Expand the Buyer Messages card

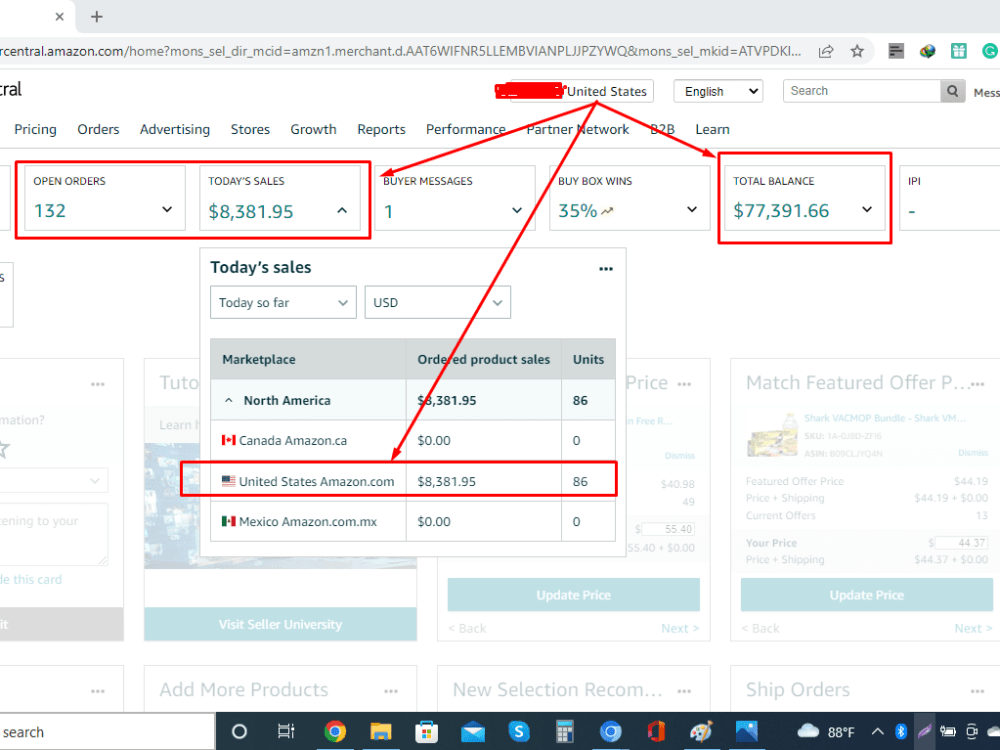[517, 210]
